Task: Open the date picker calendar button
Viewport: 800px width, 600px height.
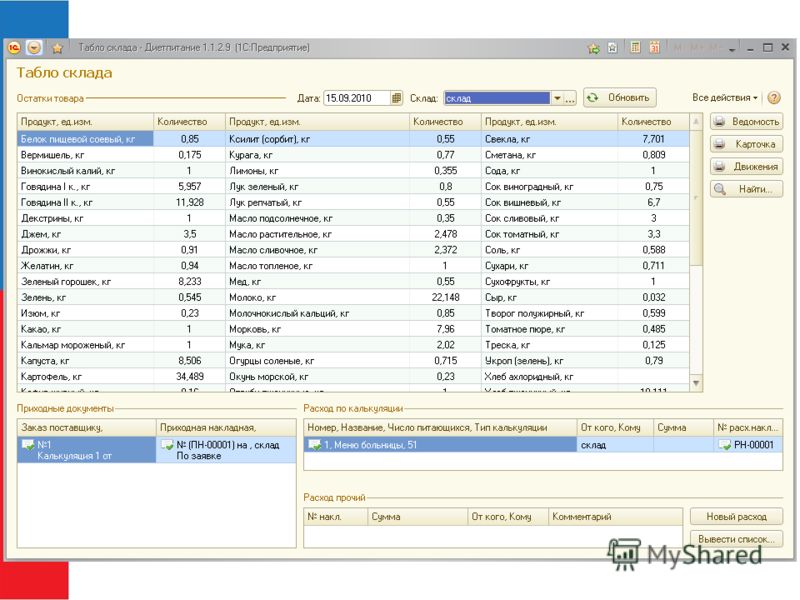Action: tap(396, 98)
